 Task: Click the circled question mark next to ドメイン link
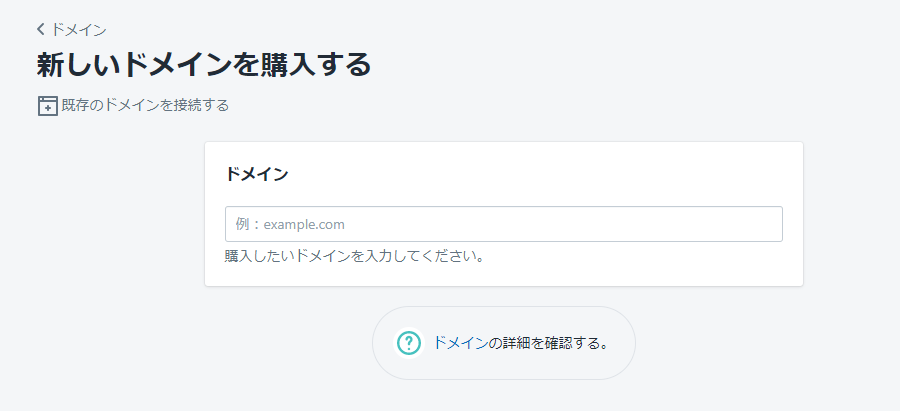click(409, 343)
